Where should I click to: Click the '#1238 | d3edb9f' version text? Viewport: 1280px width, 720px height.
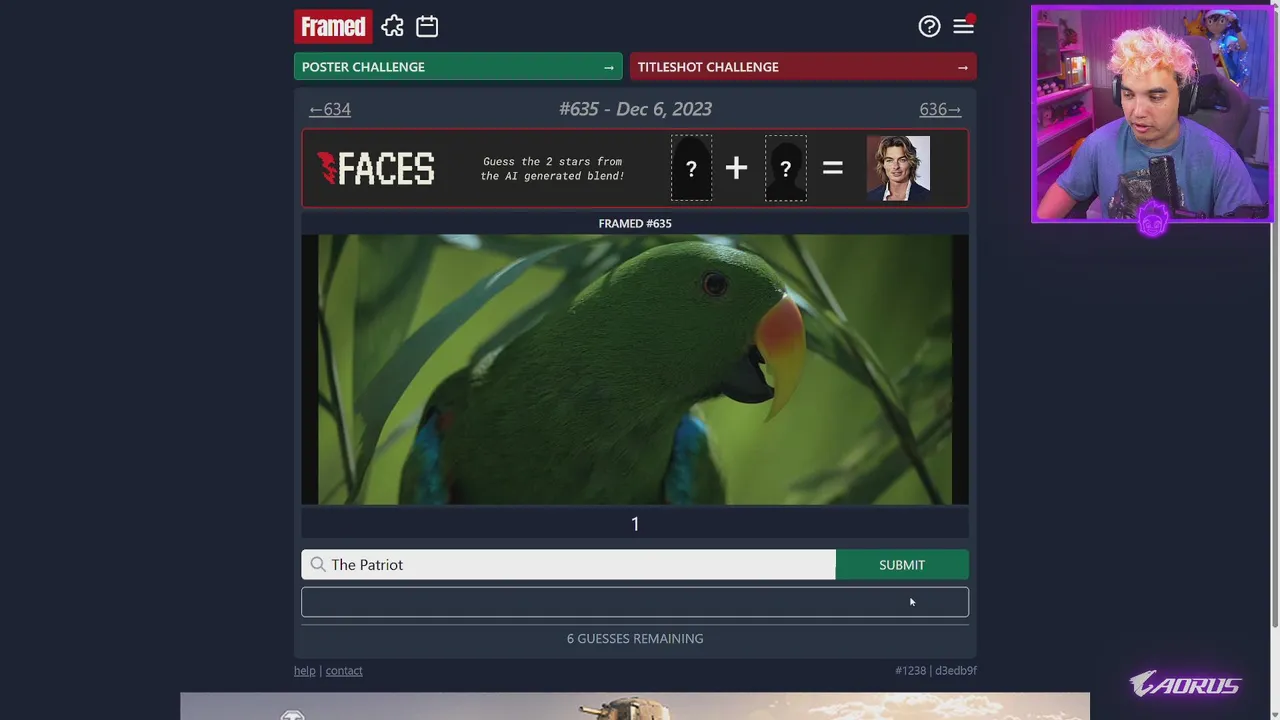[936, 671]
